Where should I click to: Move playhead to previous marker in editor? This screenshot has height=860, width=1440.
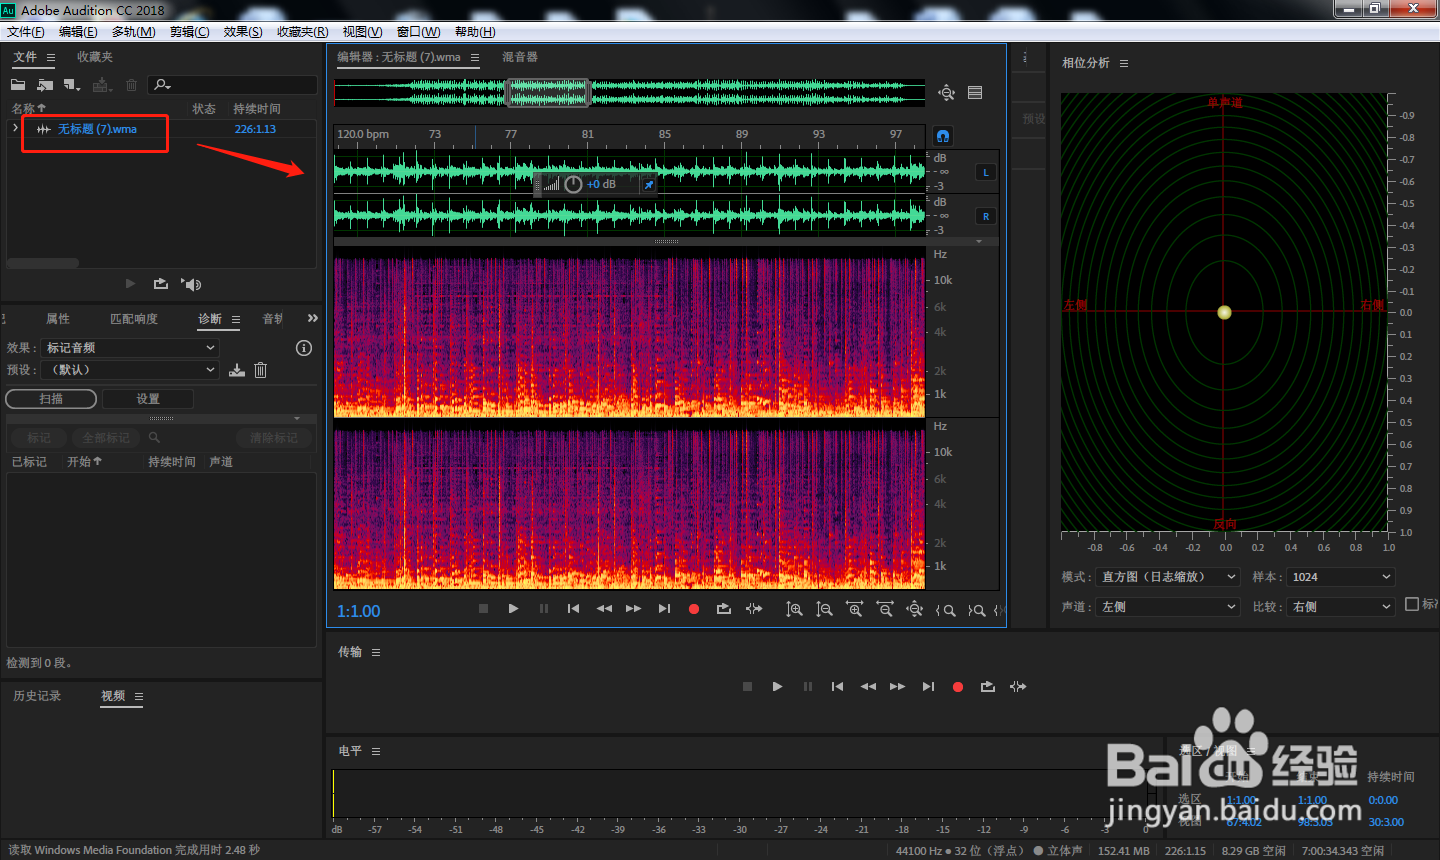pos(573,608)
